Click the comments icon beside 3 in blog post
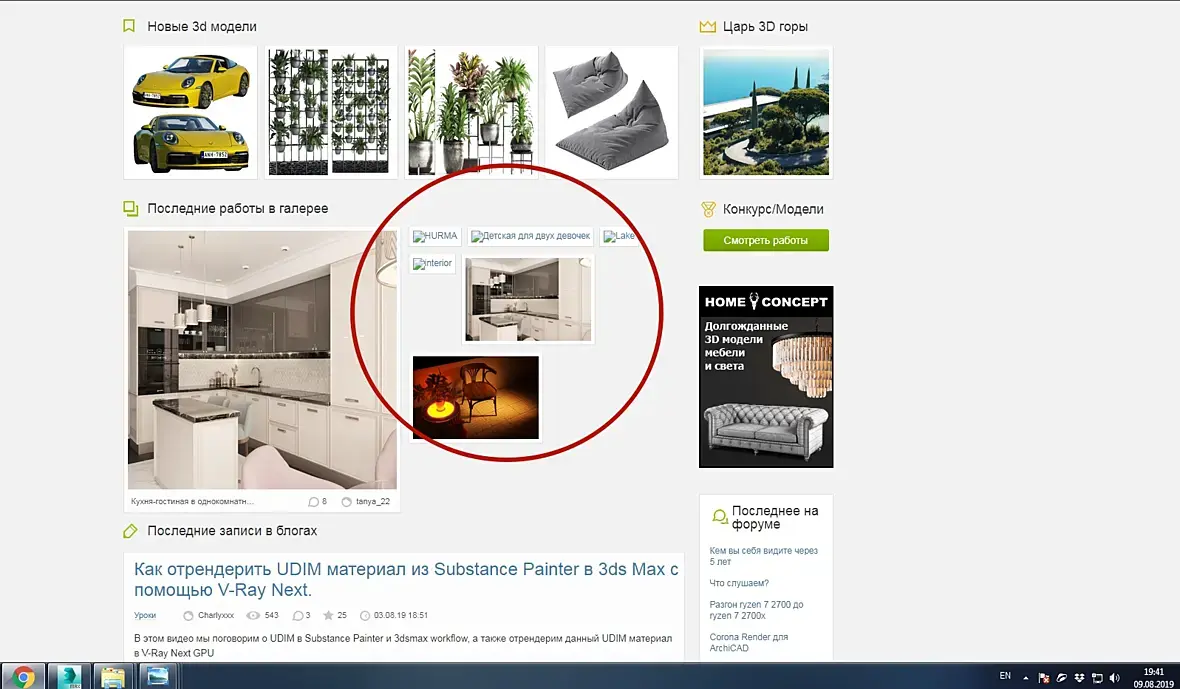1180x689 pixels. [x=298, y=615]
